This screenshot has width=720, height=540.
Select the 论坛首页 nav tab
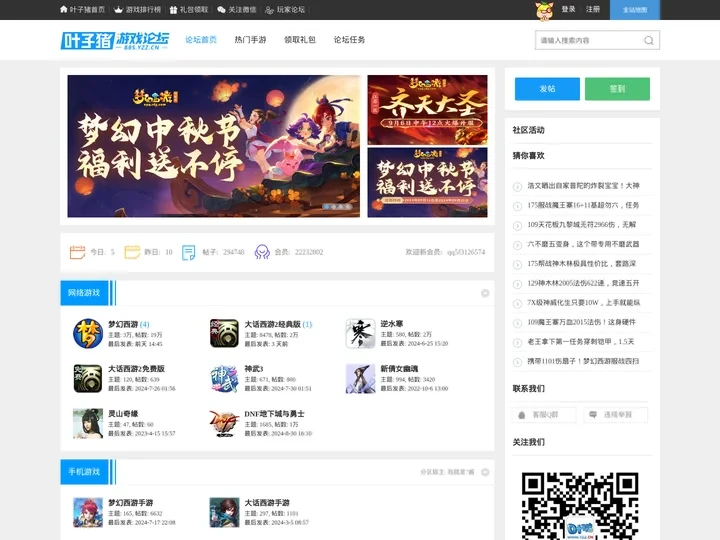pyautogui.click(x=201, y=40)
